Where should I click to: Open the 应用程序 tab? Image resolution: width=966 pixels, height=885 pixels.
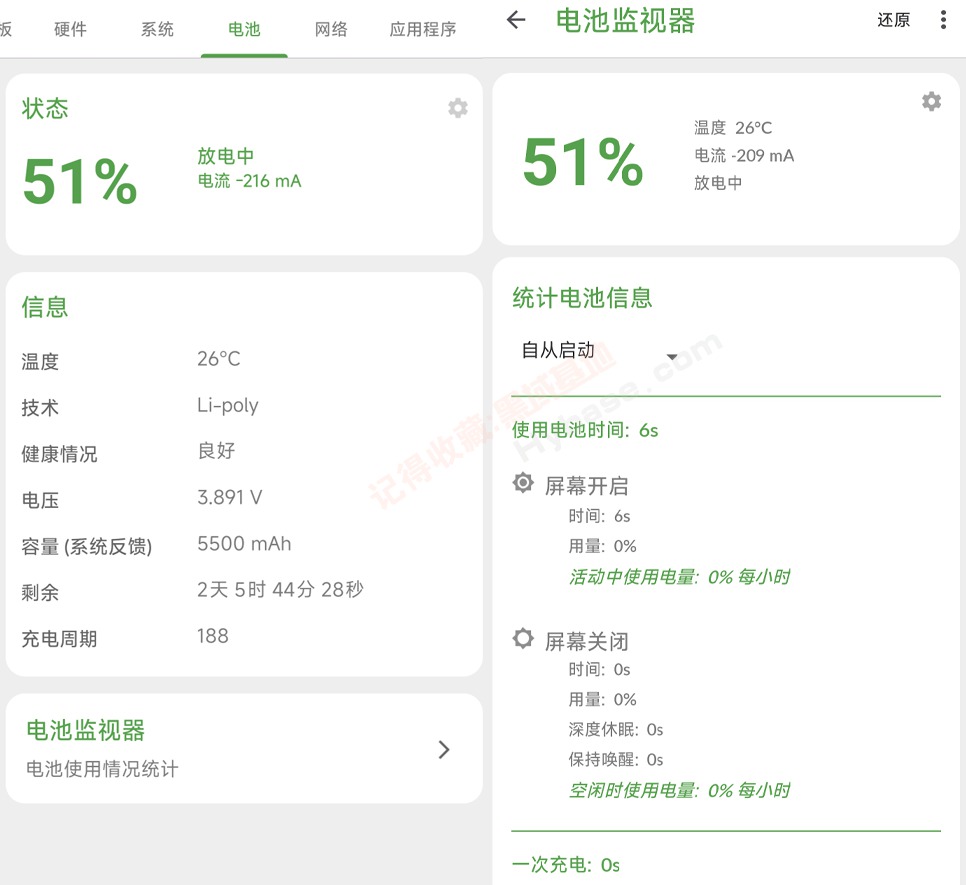pos(423,29)
